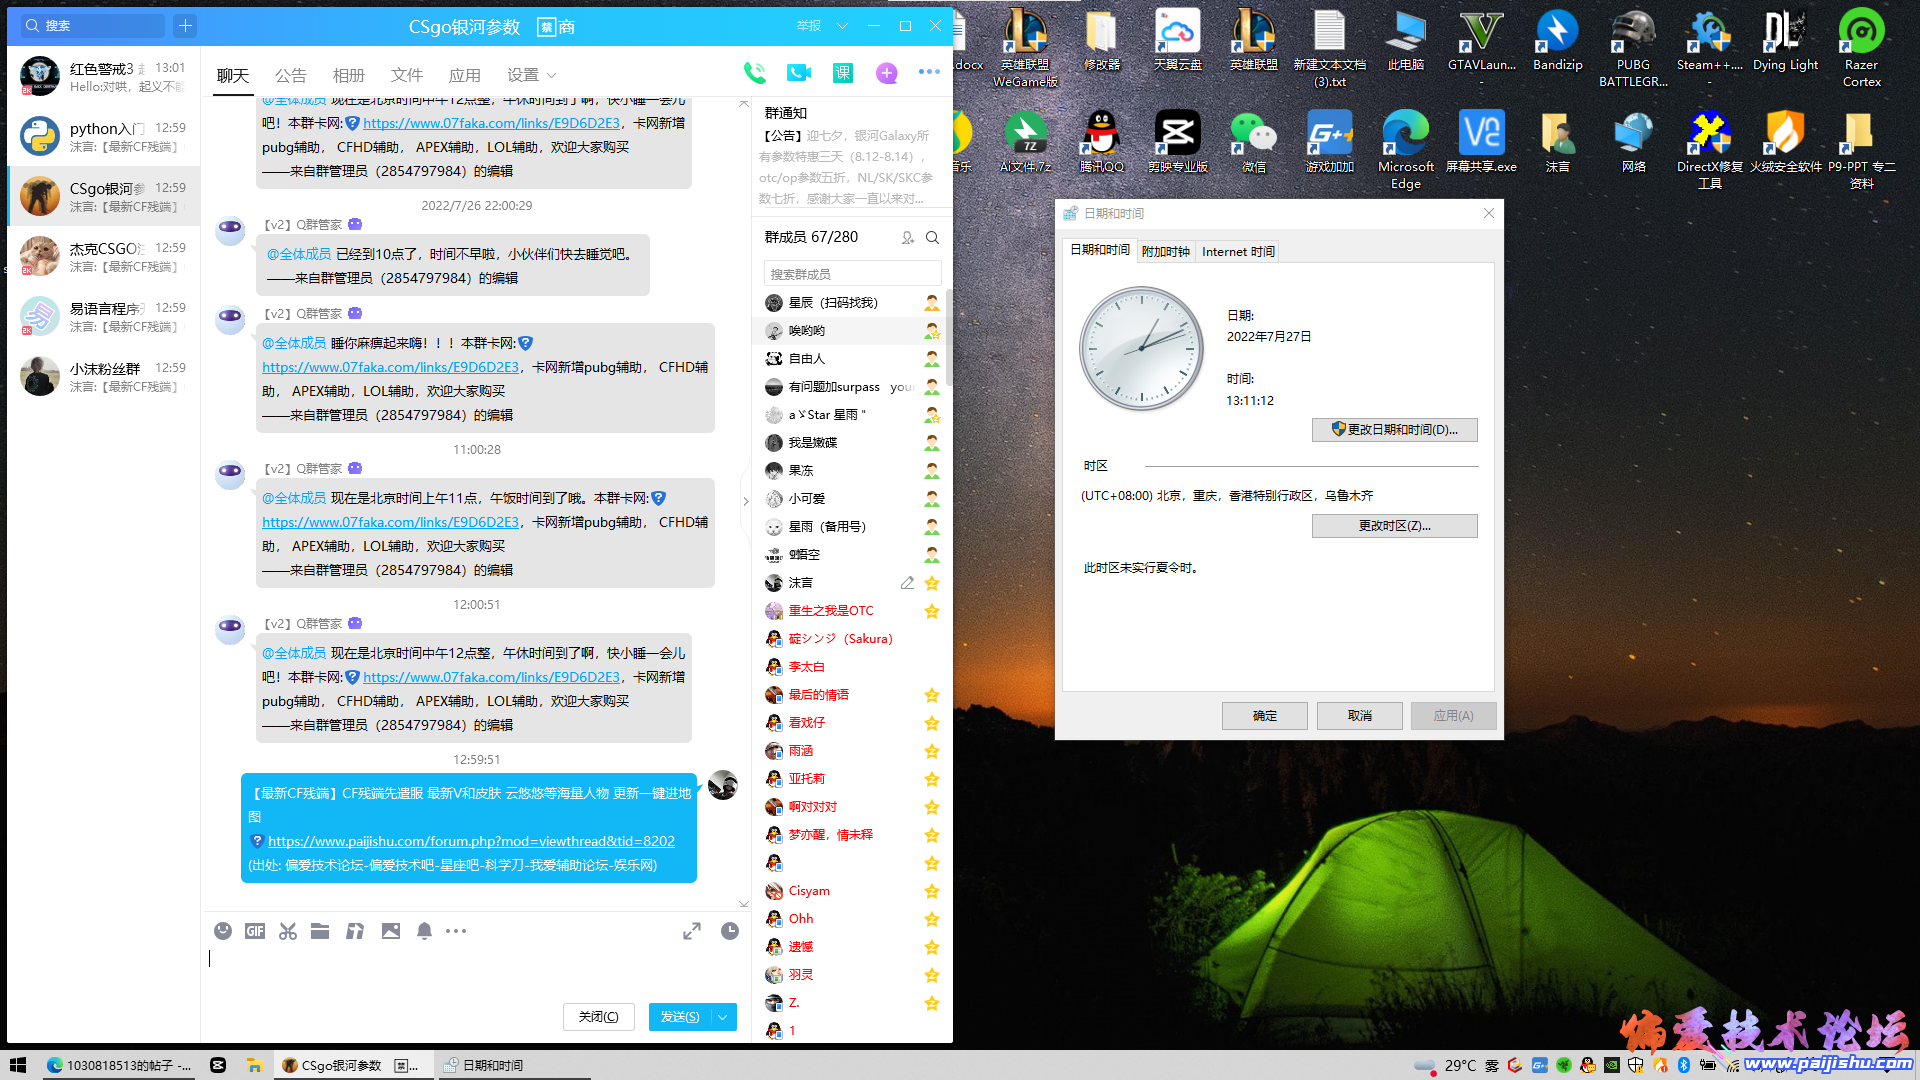The width and height of the screenshot is (1920, 1080).
Task: Expand dropdown arrow beside 举报
Action: click(842, 26)
